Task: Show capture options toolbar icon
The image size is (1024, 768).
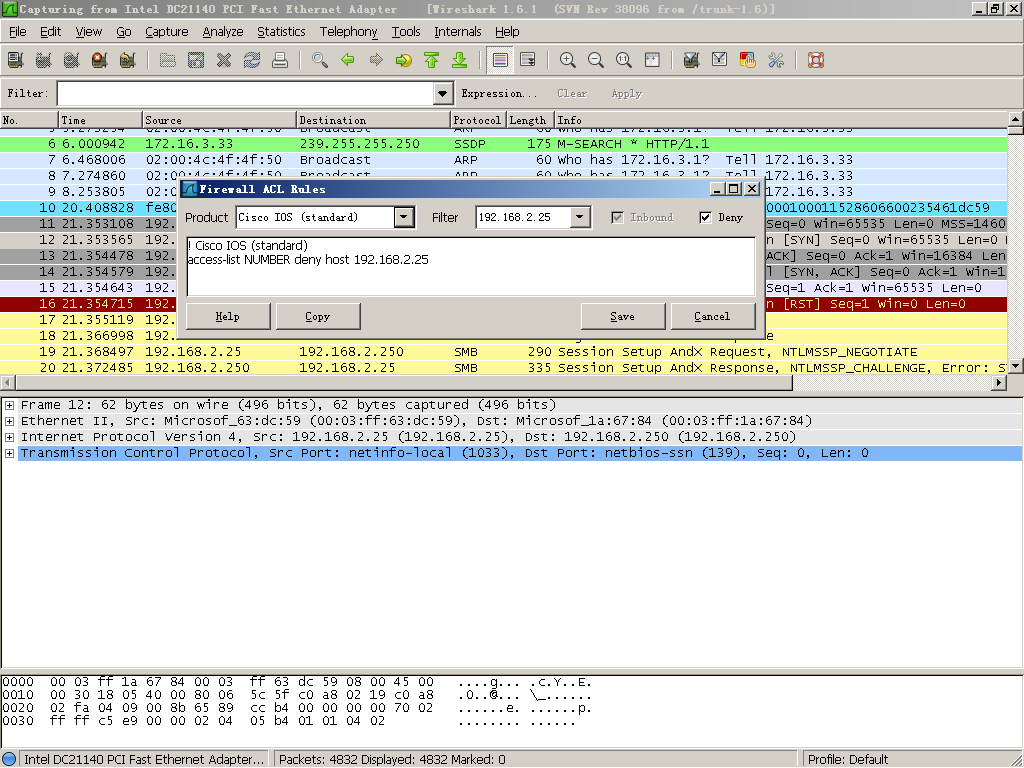Action: (x=43, y=60)
